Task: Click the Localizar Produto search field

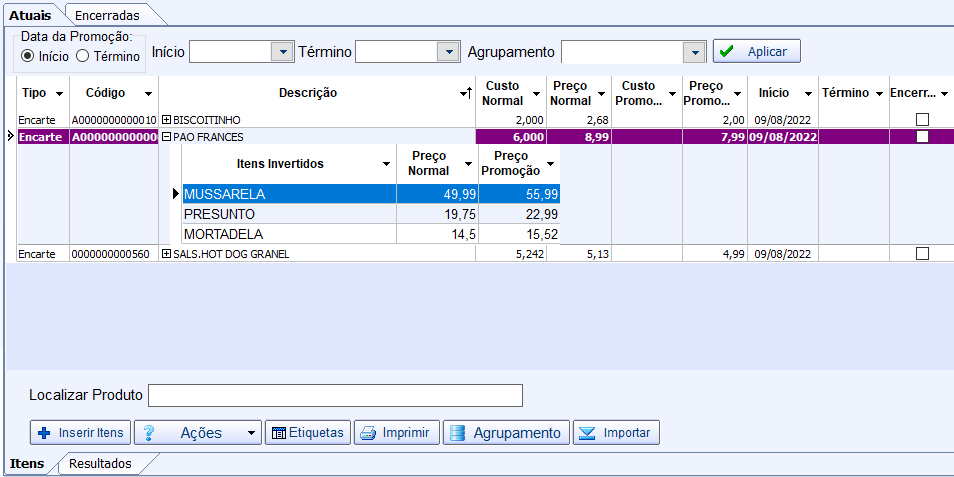Action: point(335,396)
